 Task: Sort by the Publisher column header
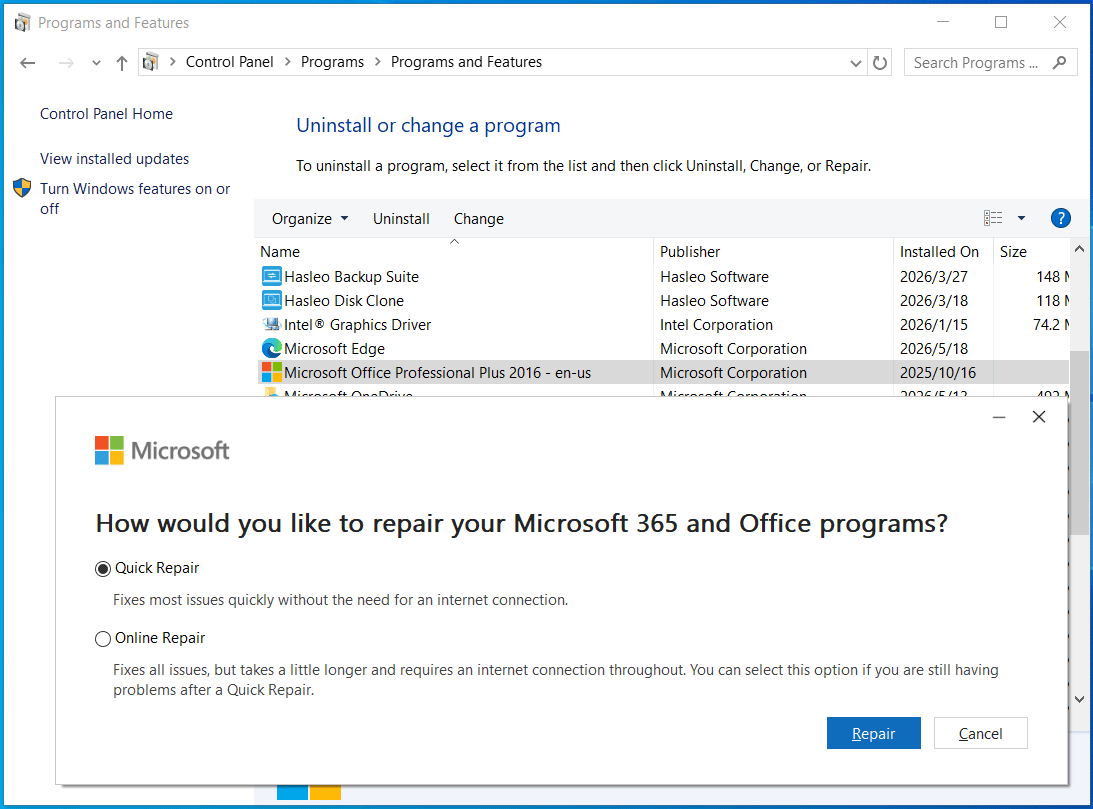773,252
